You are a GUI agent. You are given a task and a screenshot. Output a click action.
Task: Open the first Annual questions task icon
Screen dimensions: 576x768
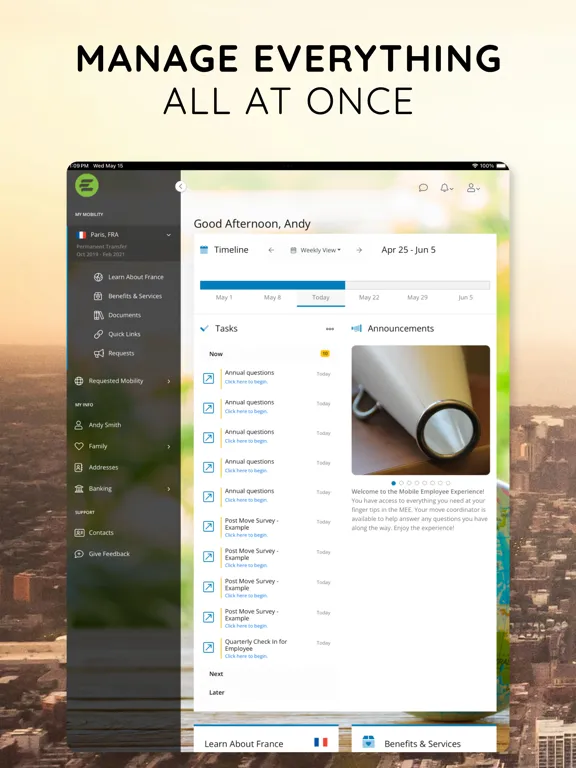pyautogui.click(x=209, y=378)
